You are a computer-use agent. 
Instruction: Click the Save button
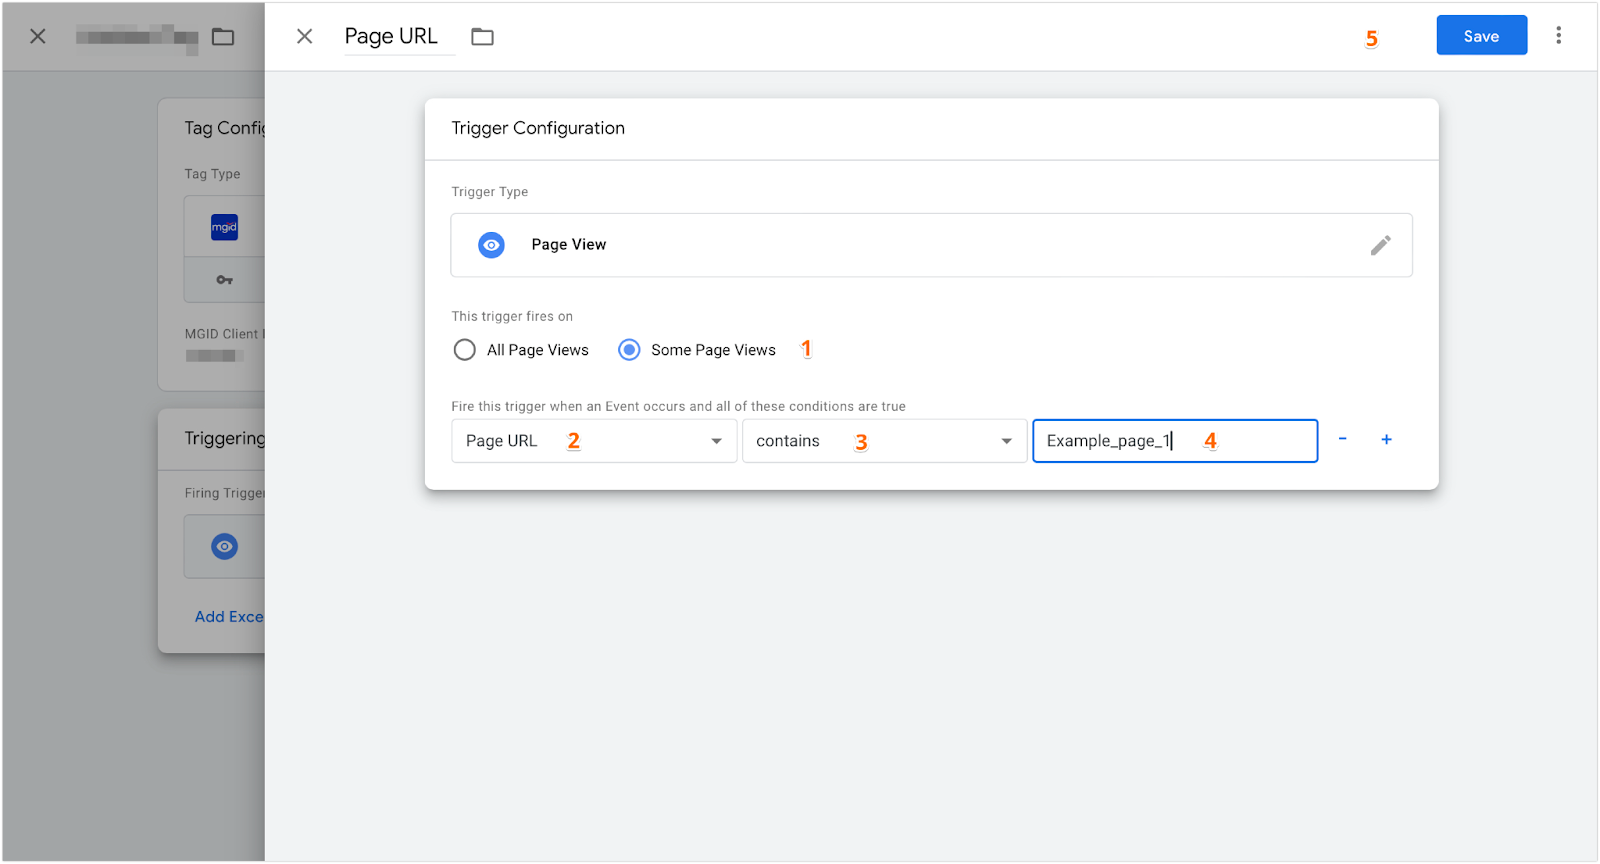pos(1481,36)
